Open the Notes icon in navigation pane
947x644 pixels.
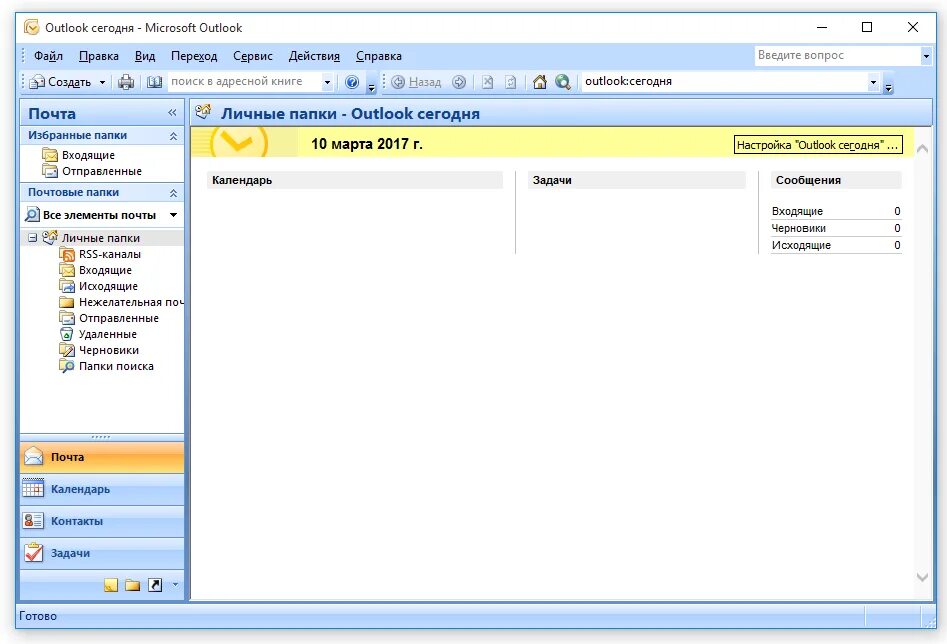pos(111,585)
